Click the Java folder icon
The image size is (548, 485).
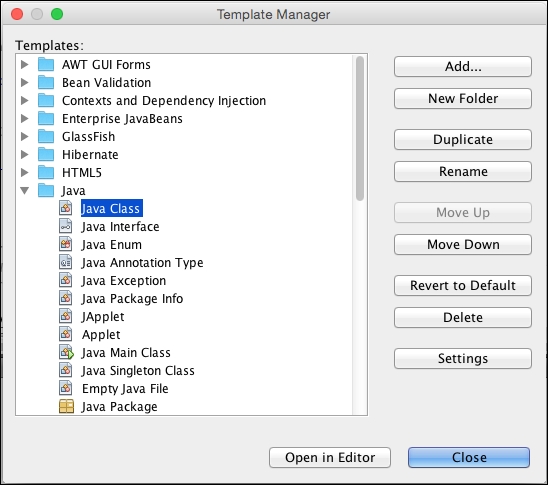[x=46, y=190]
